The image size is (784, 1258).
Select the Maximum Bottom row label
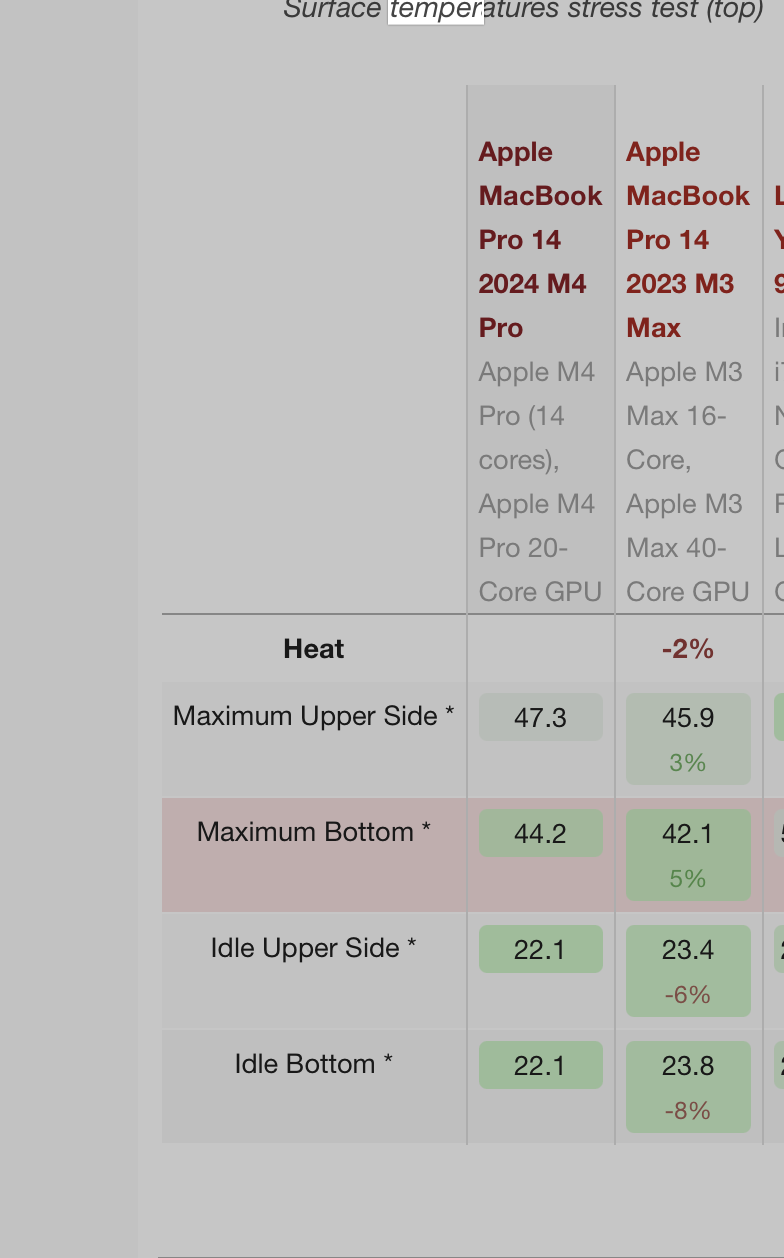click(314, 832)
